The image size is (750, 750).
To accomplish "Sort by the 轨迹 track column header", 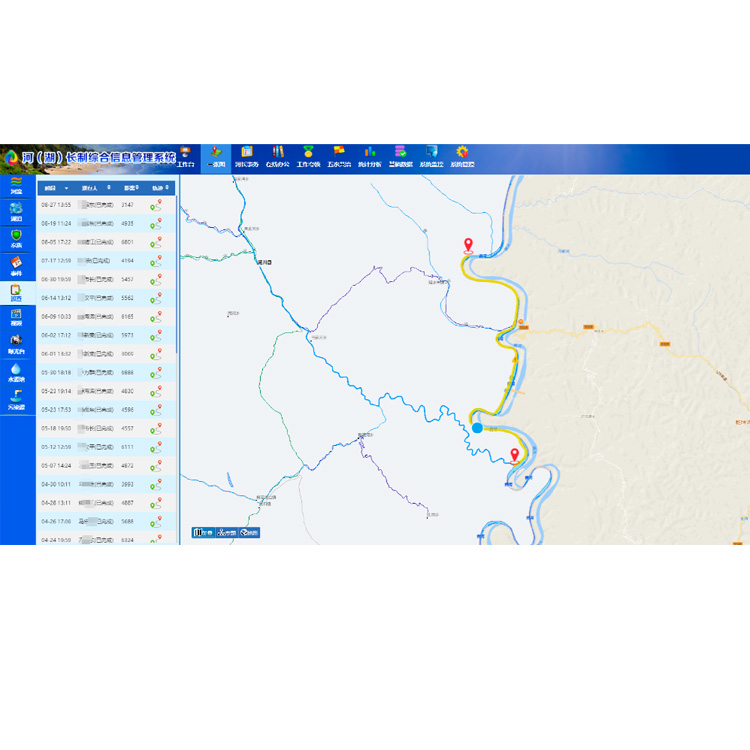I will 160,188.
